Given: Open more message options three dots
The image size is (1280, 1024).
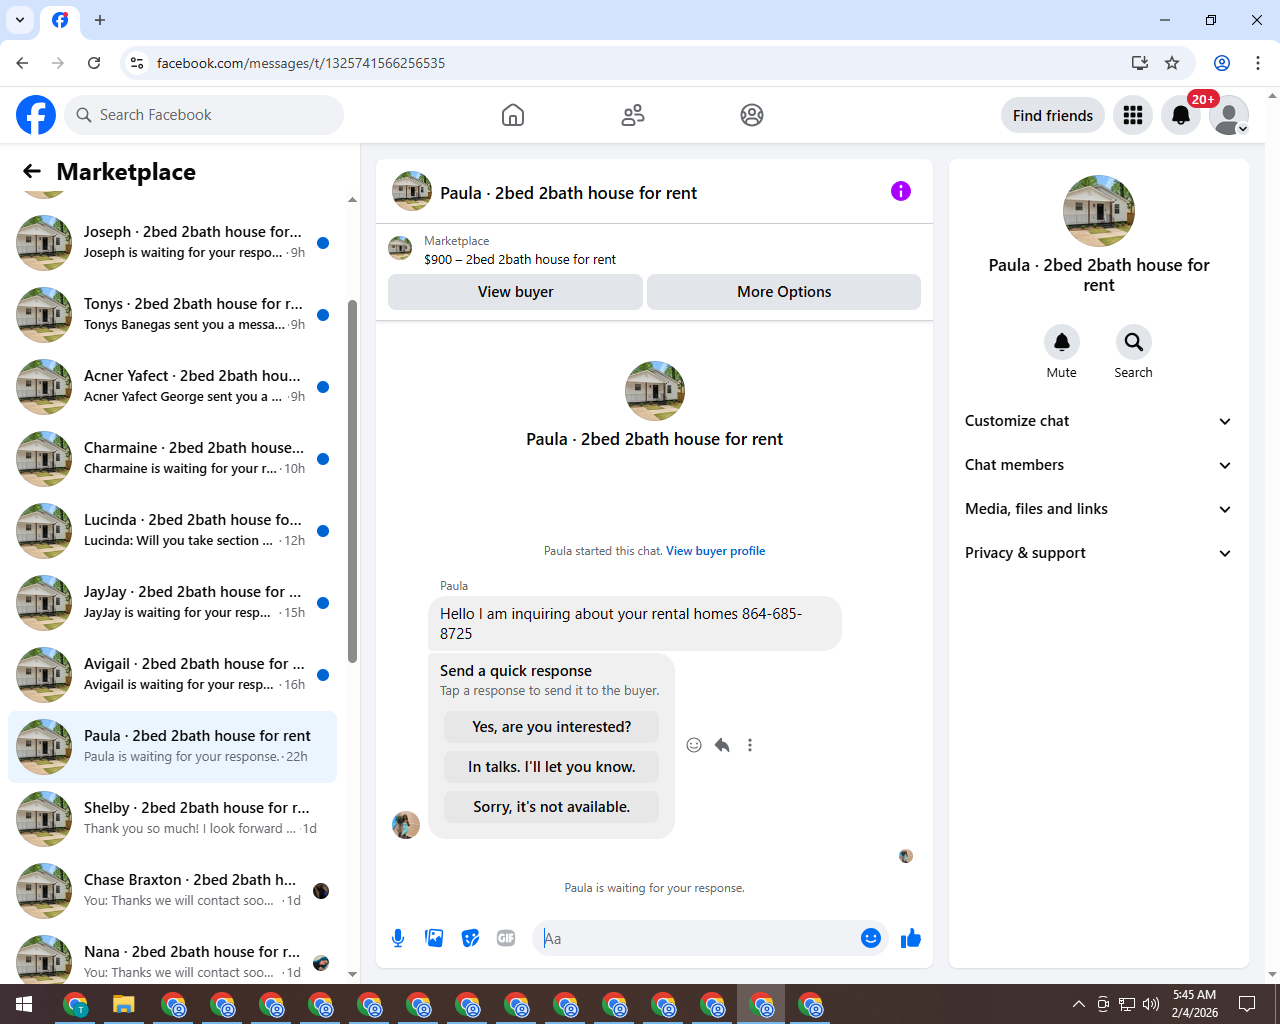Looking at the screenshot, I should click(750, 745).
